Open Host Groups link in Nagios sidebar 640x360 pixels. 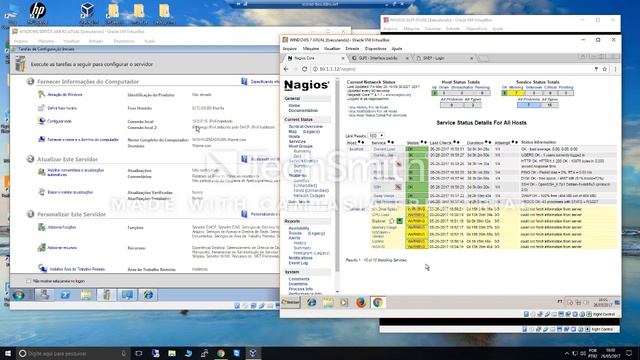coord(300,146)
